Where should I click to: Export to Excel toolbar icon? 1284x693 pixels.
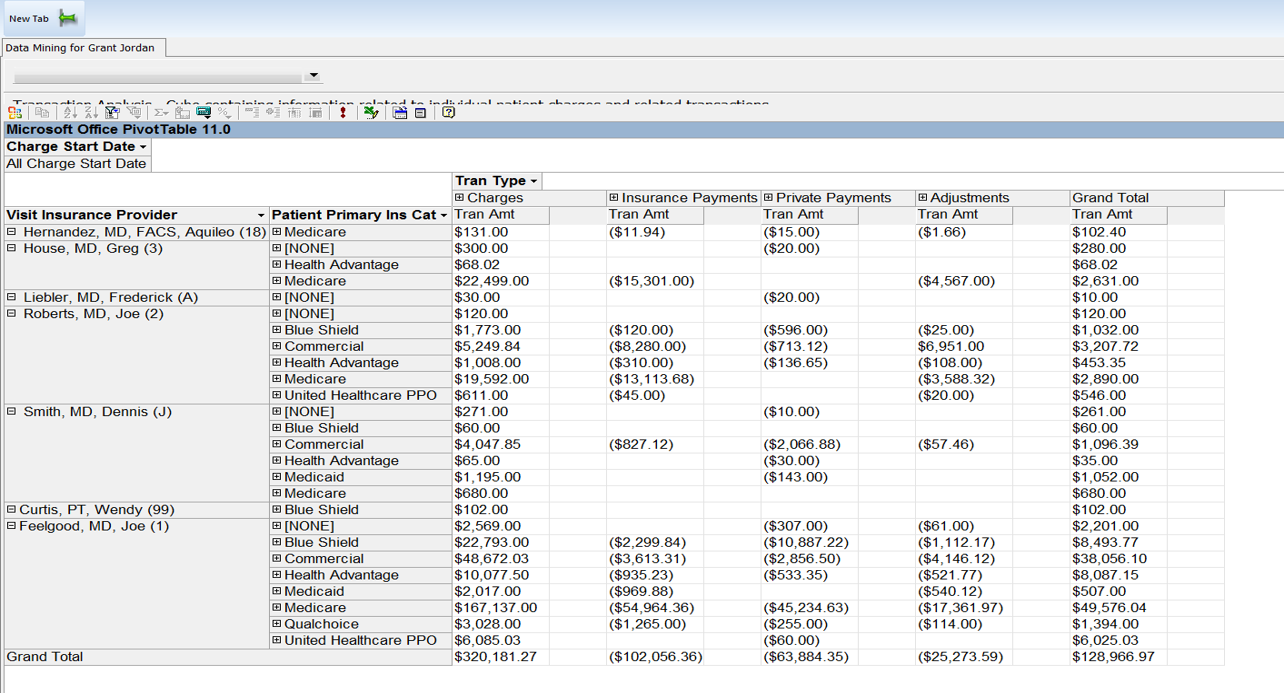[371, 113]
